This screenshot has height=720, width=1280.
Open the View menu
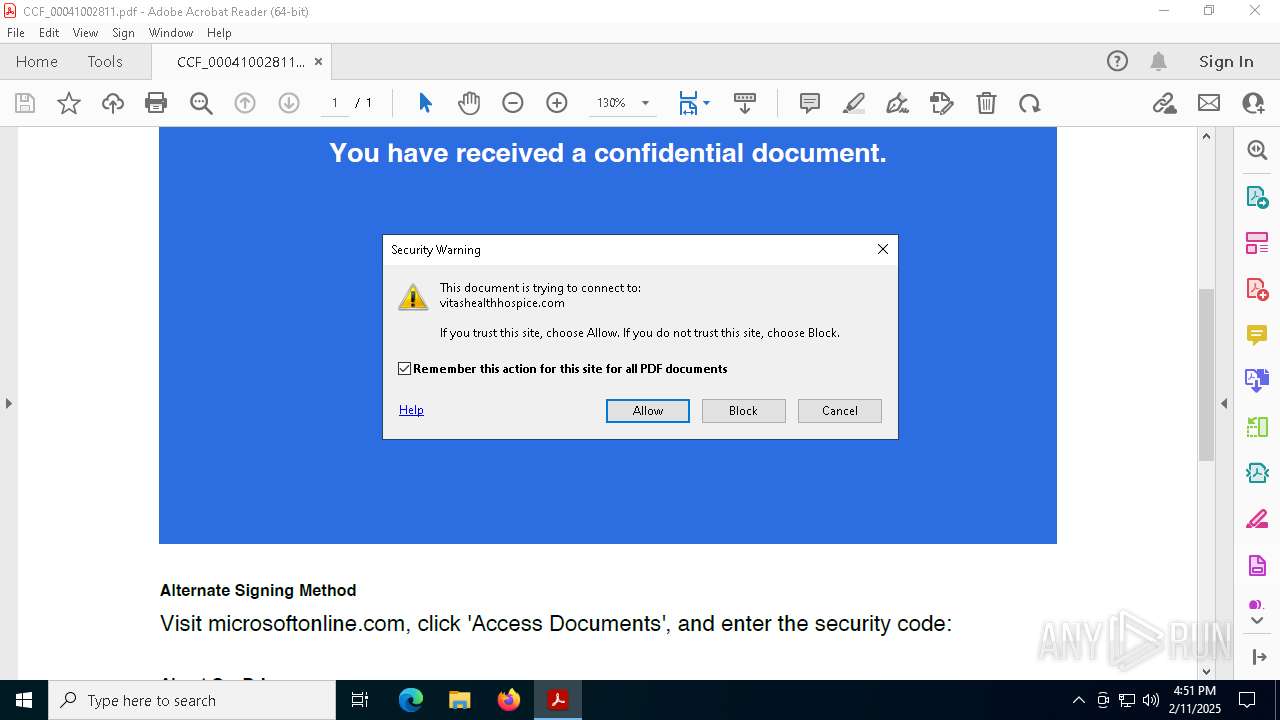(86, 32)
